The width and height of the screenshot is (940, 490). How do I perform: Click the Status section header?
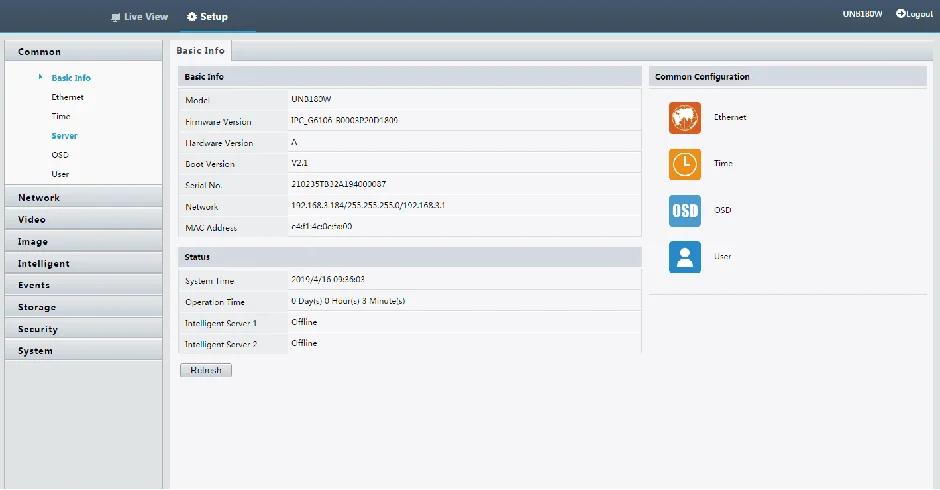coord(409,257)
